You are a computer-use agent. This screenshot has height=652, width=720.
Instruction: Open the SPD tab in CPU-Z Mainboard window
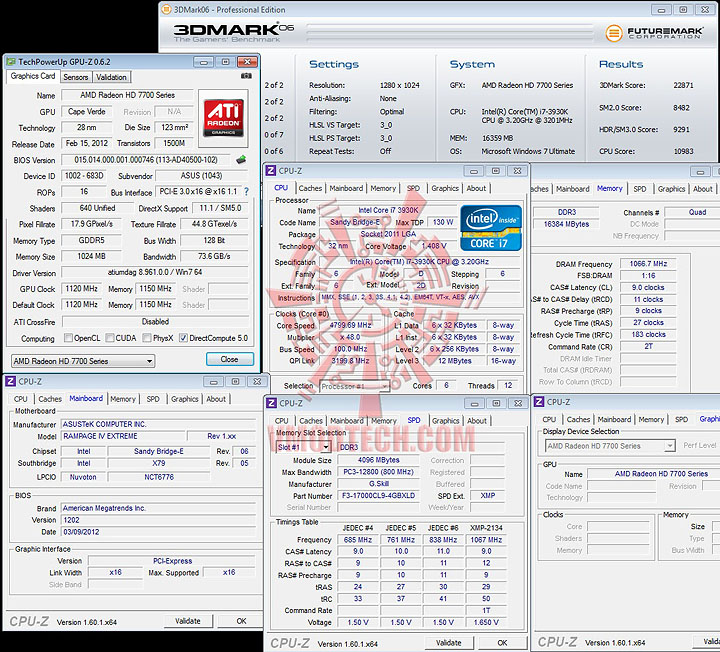point(153,399)
